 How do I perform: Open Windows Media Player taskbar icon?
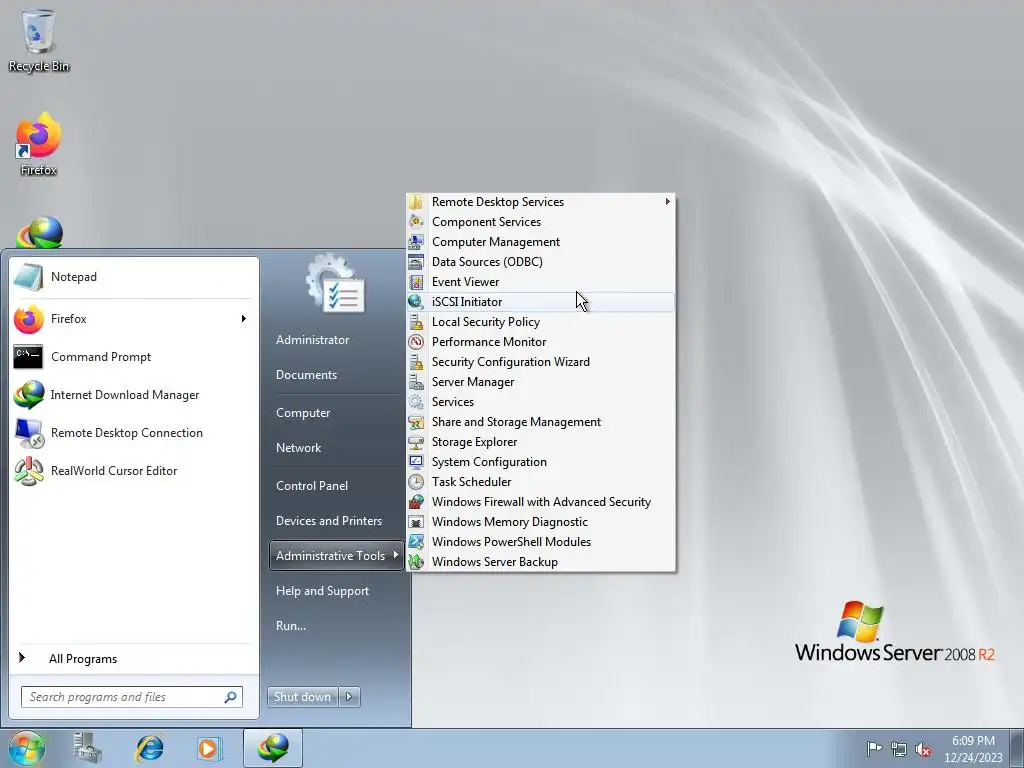point(210,748)
